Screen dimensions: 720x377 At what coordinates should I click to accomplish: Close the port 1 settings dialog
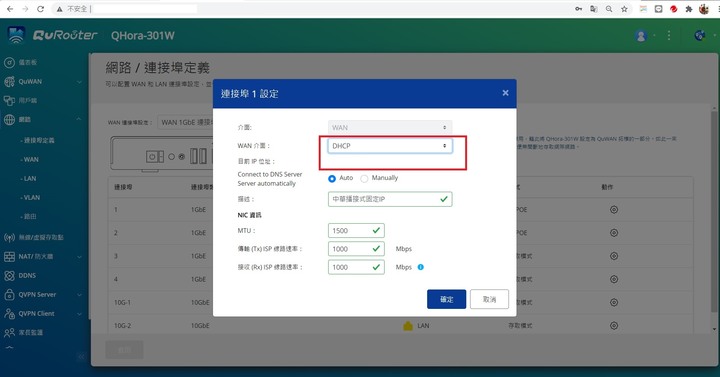coord(505,93)
